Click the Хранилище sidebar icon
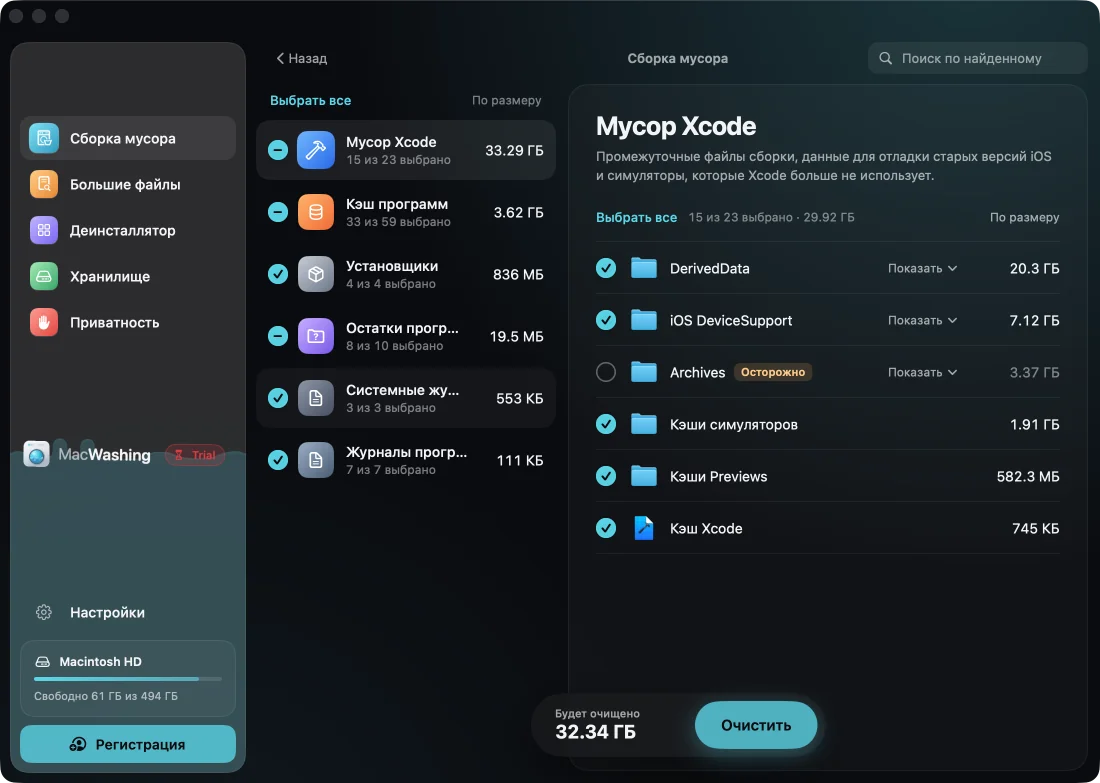Image resolution: width=1100 pixels, height=783 pixels. (x=43, y=276)
